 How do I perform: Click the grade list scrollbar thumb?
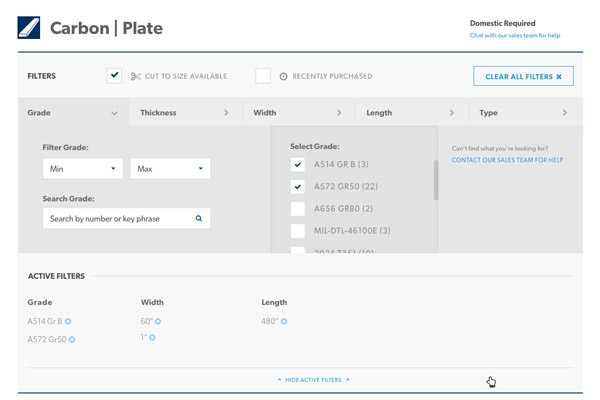tap(436, 180)
